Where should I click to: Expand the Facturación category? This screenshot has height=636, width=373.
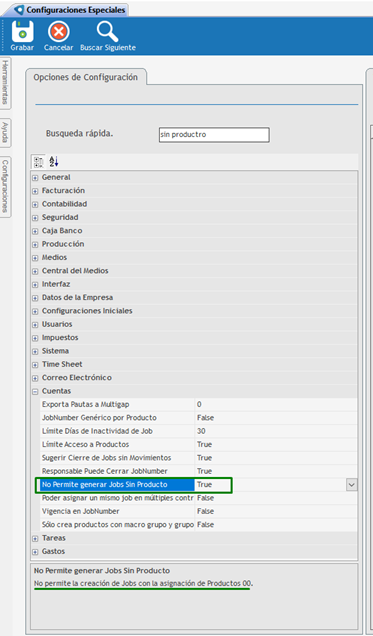tap(35, 191)
